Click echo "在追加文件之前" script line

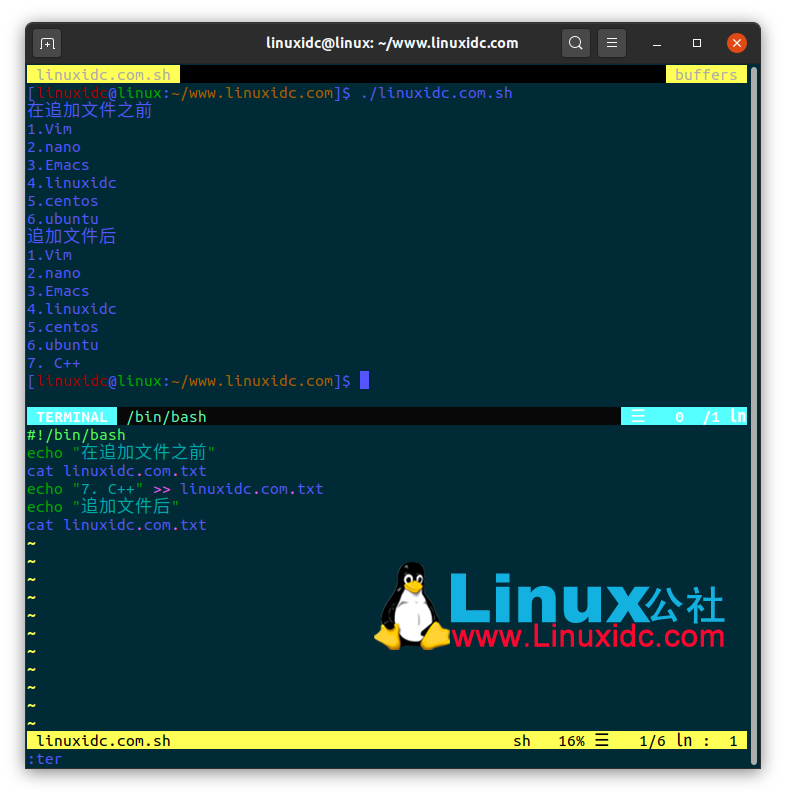(121, 453)
